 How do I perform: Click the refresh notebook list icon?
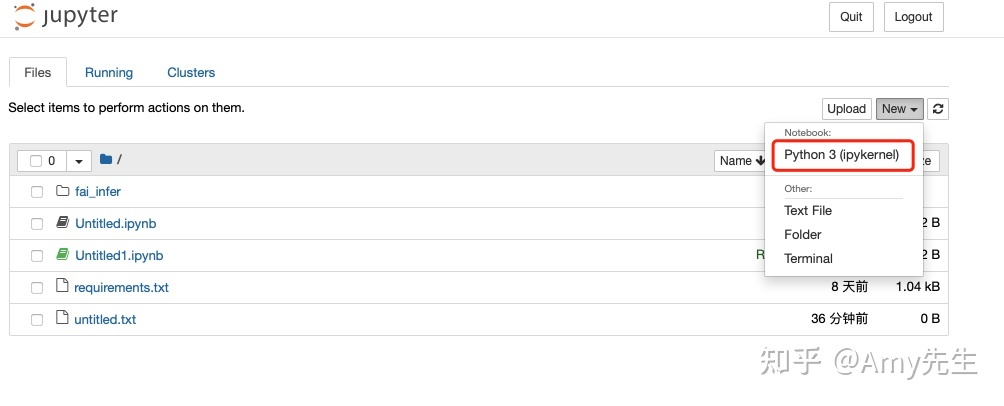pyautogui.click(x=938, y=109)
